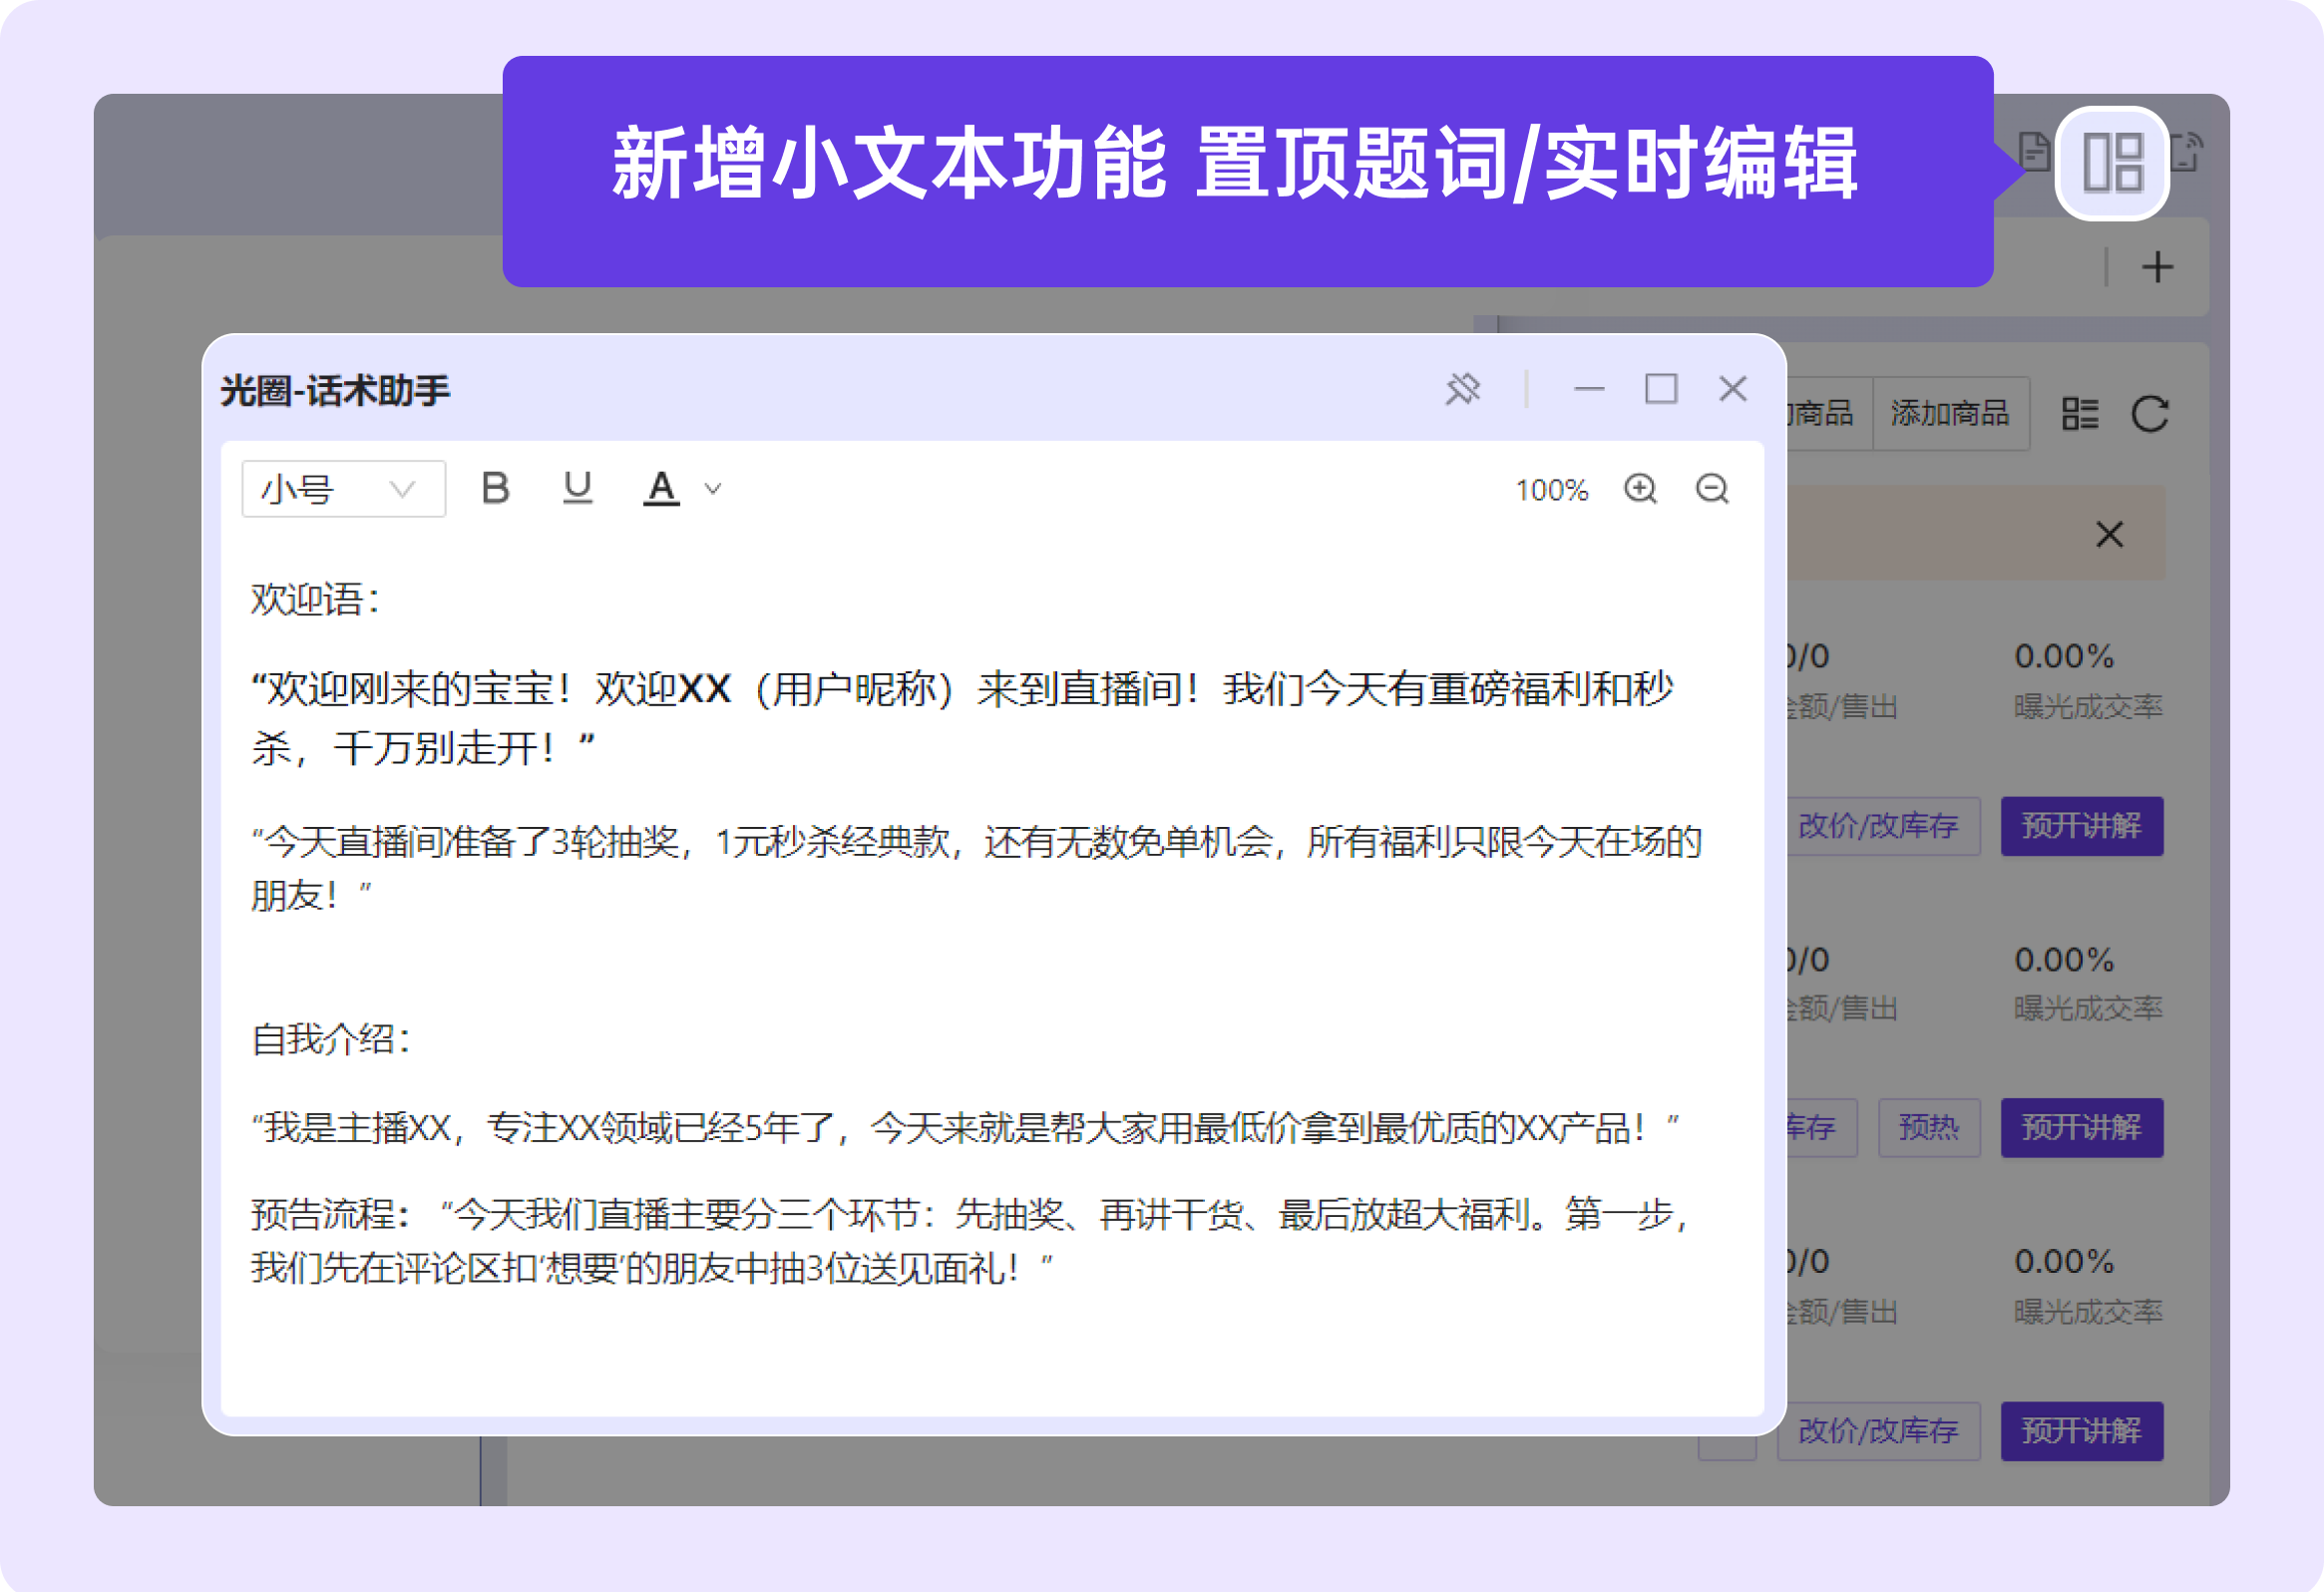Image resolution: width=2324 pixels, height=1592 pixels.
Task: Click the 预热 button
Action: point(1928,1128)
